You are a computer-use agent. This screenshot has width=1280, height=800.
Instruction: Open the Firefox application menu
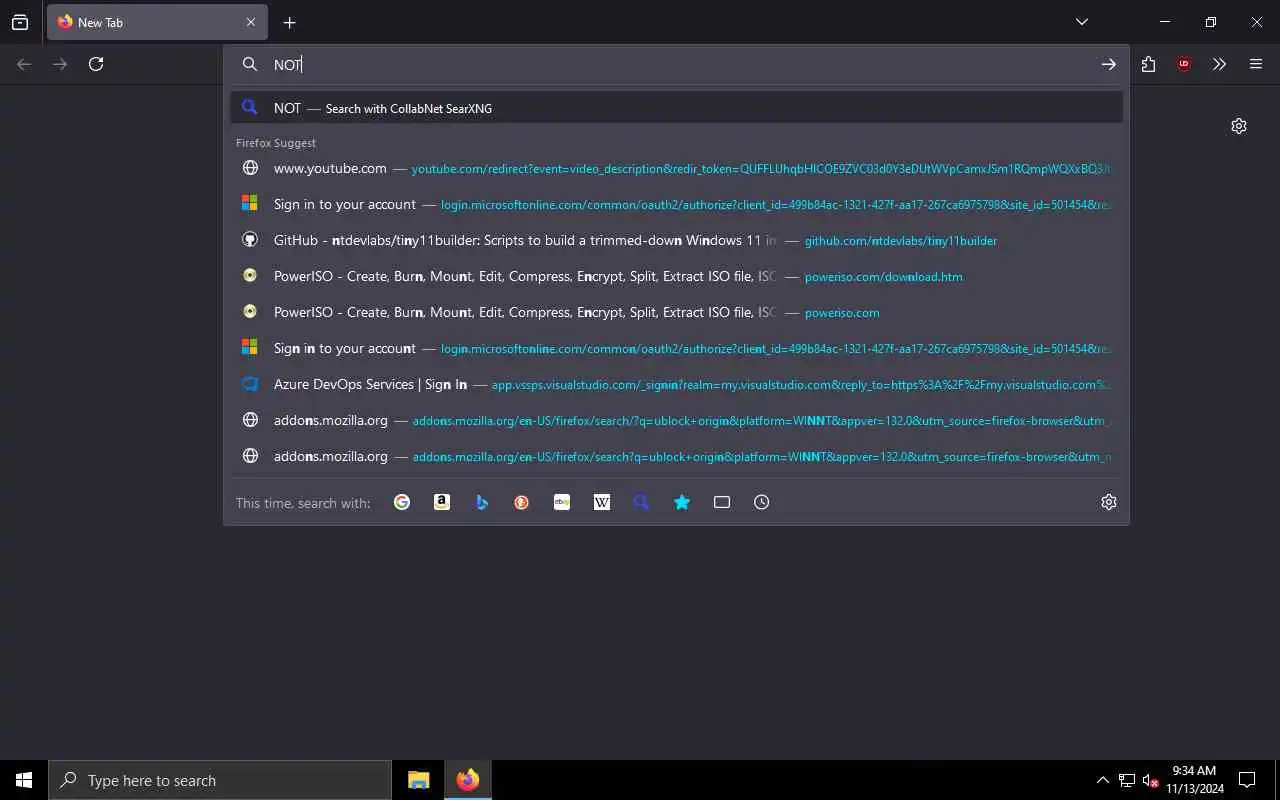(1256, 64)
